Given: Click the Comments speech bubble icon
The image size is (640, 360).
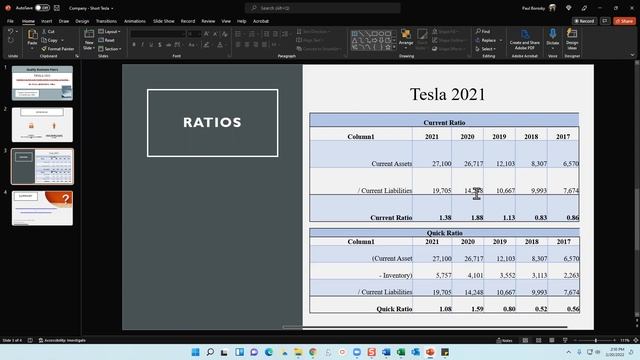Looking at the screenshot, I should click(605, 21).
